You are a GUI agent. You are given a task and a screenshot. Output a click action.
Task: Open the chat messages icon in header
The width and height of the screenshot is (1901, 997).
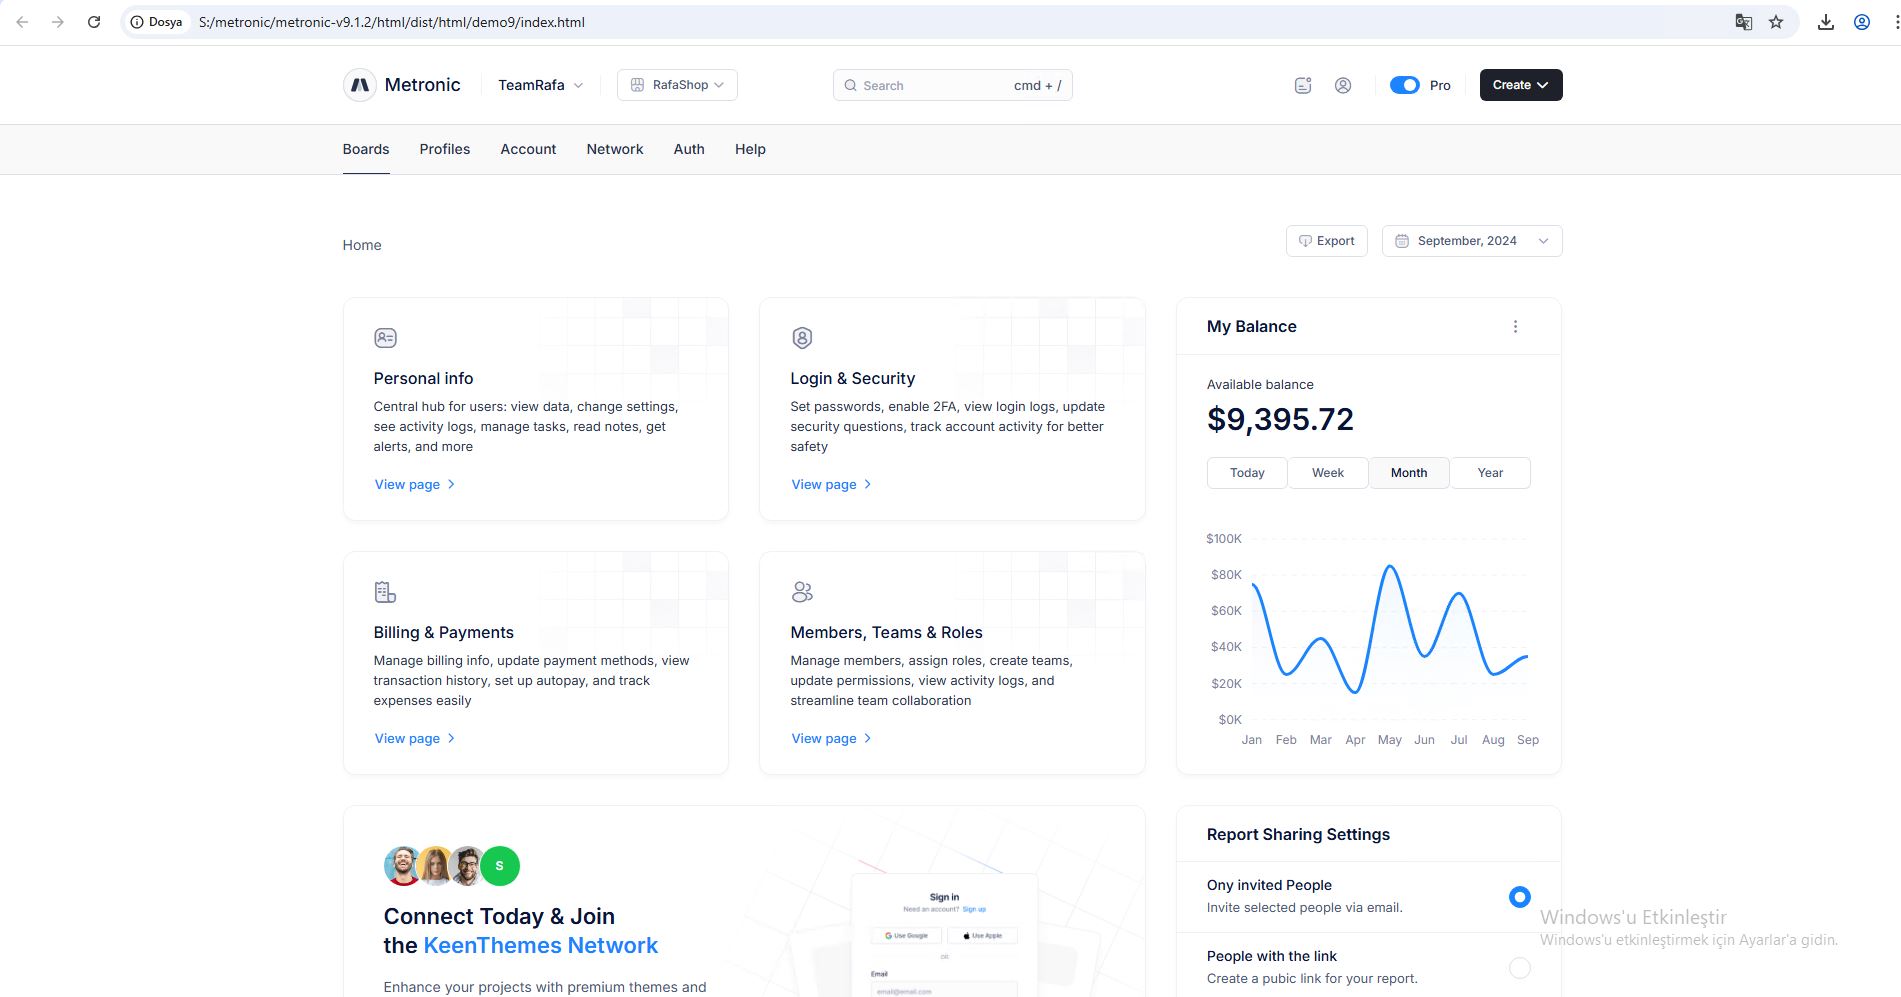[x=1302, y=86]
